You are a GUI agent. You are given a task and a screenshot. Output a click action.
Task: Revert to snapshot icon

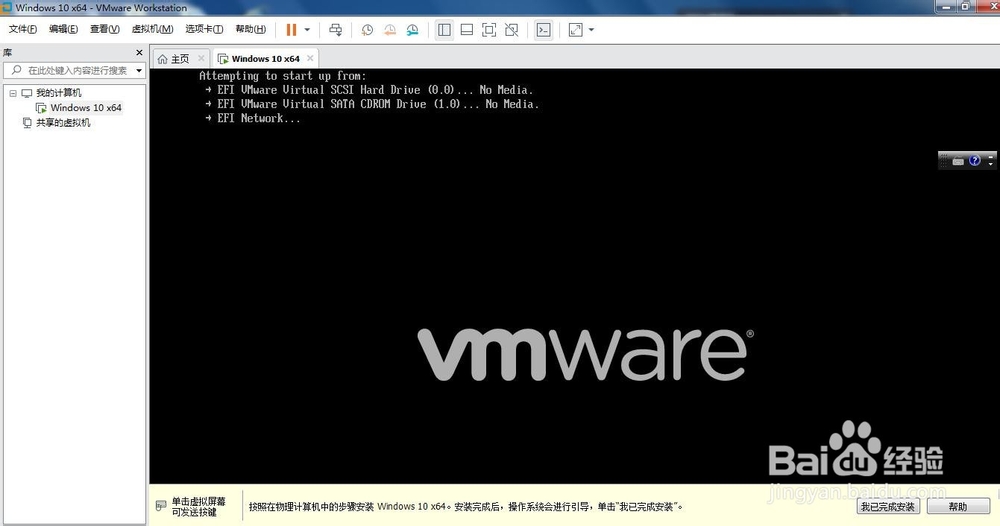pyautogui.click(x=390, y=30)
